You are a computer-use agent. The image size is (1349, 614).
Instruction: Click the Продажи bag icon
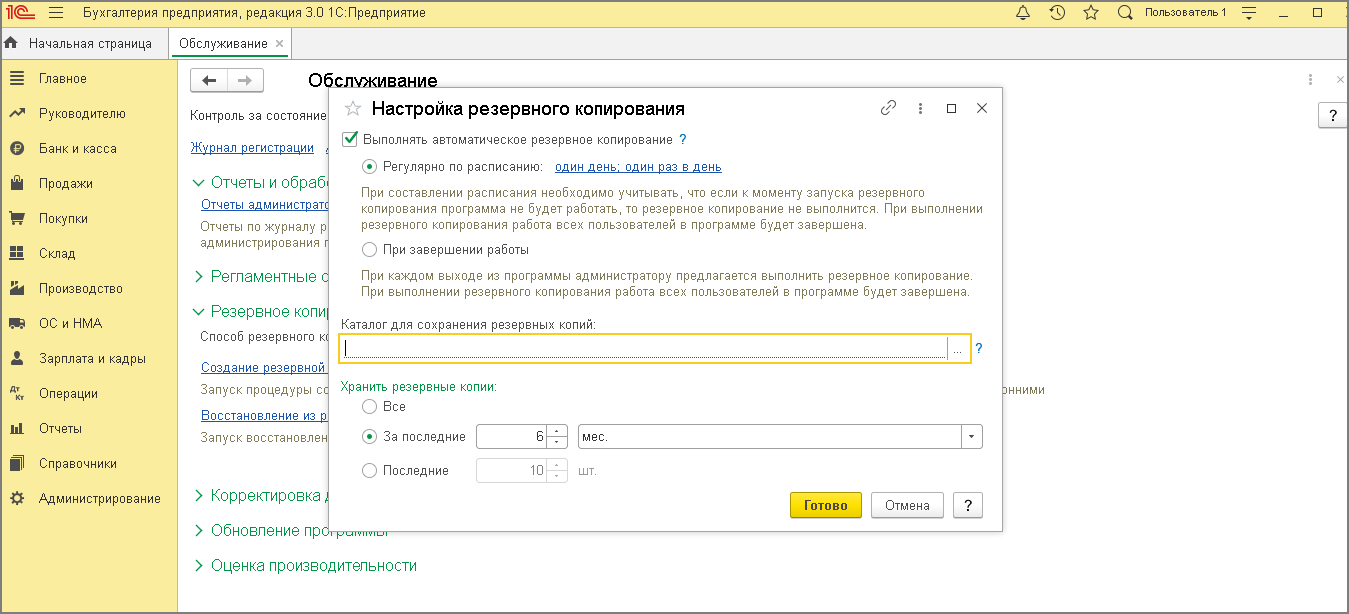(16, 183)
